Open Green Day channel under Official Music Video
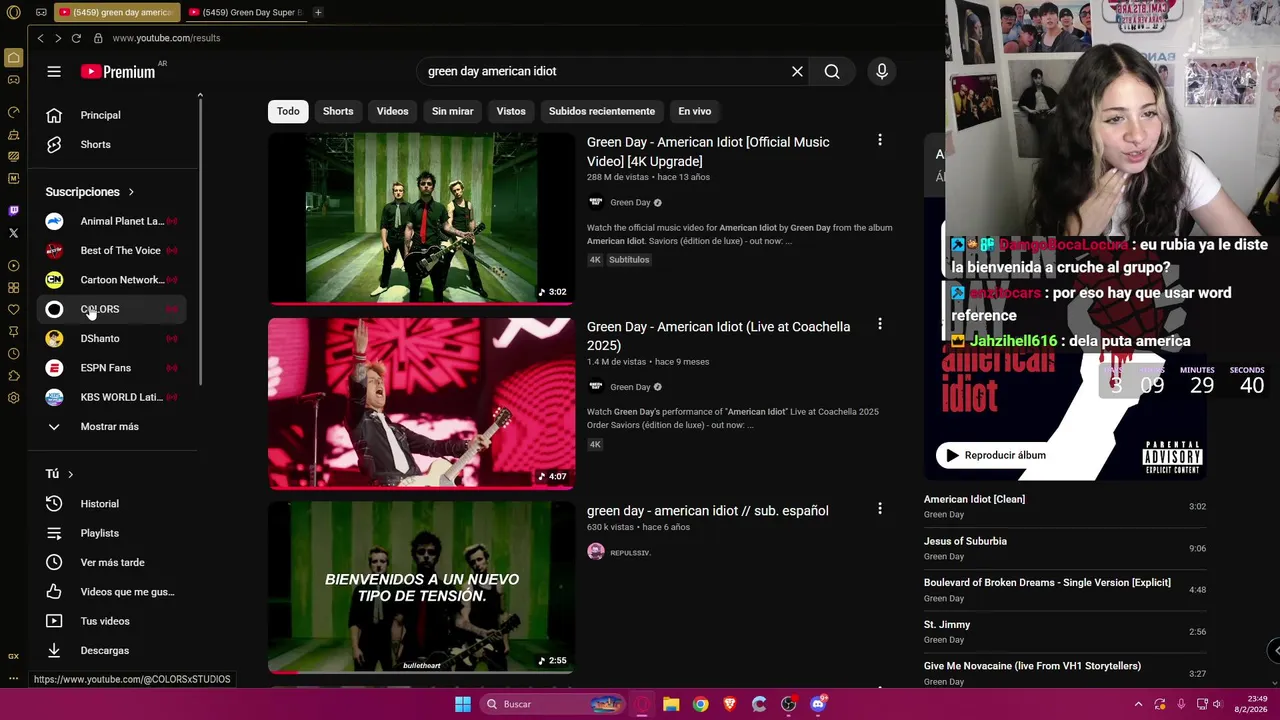Screen dimensions: 1280x720 tap(630, 202)
